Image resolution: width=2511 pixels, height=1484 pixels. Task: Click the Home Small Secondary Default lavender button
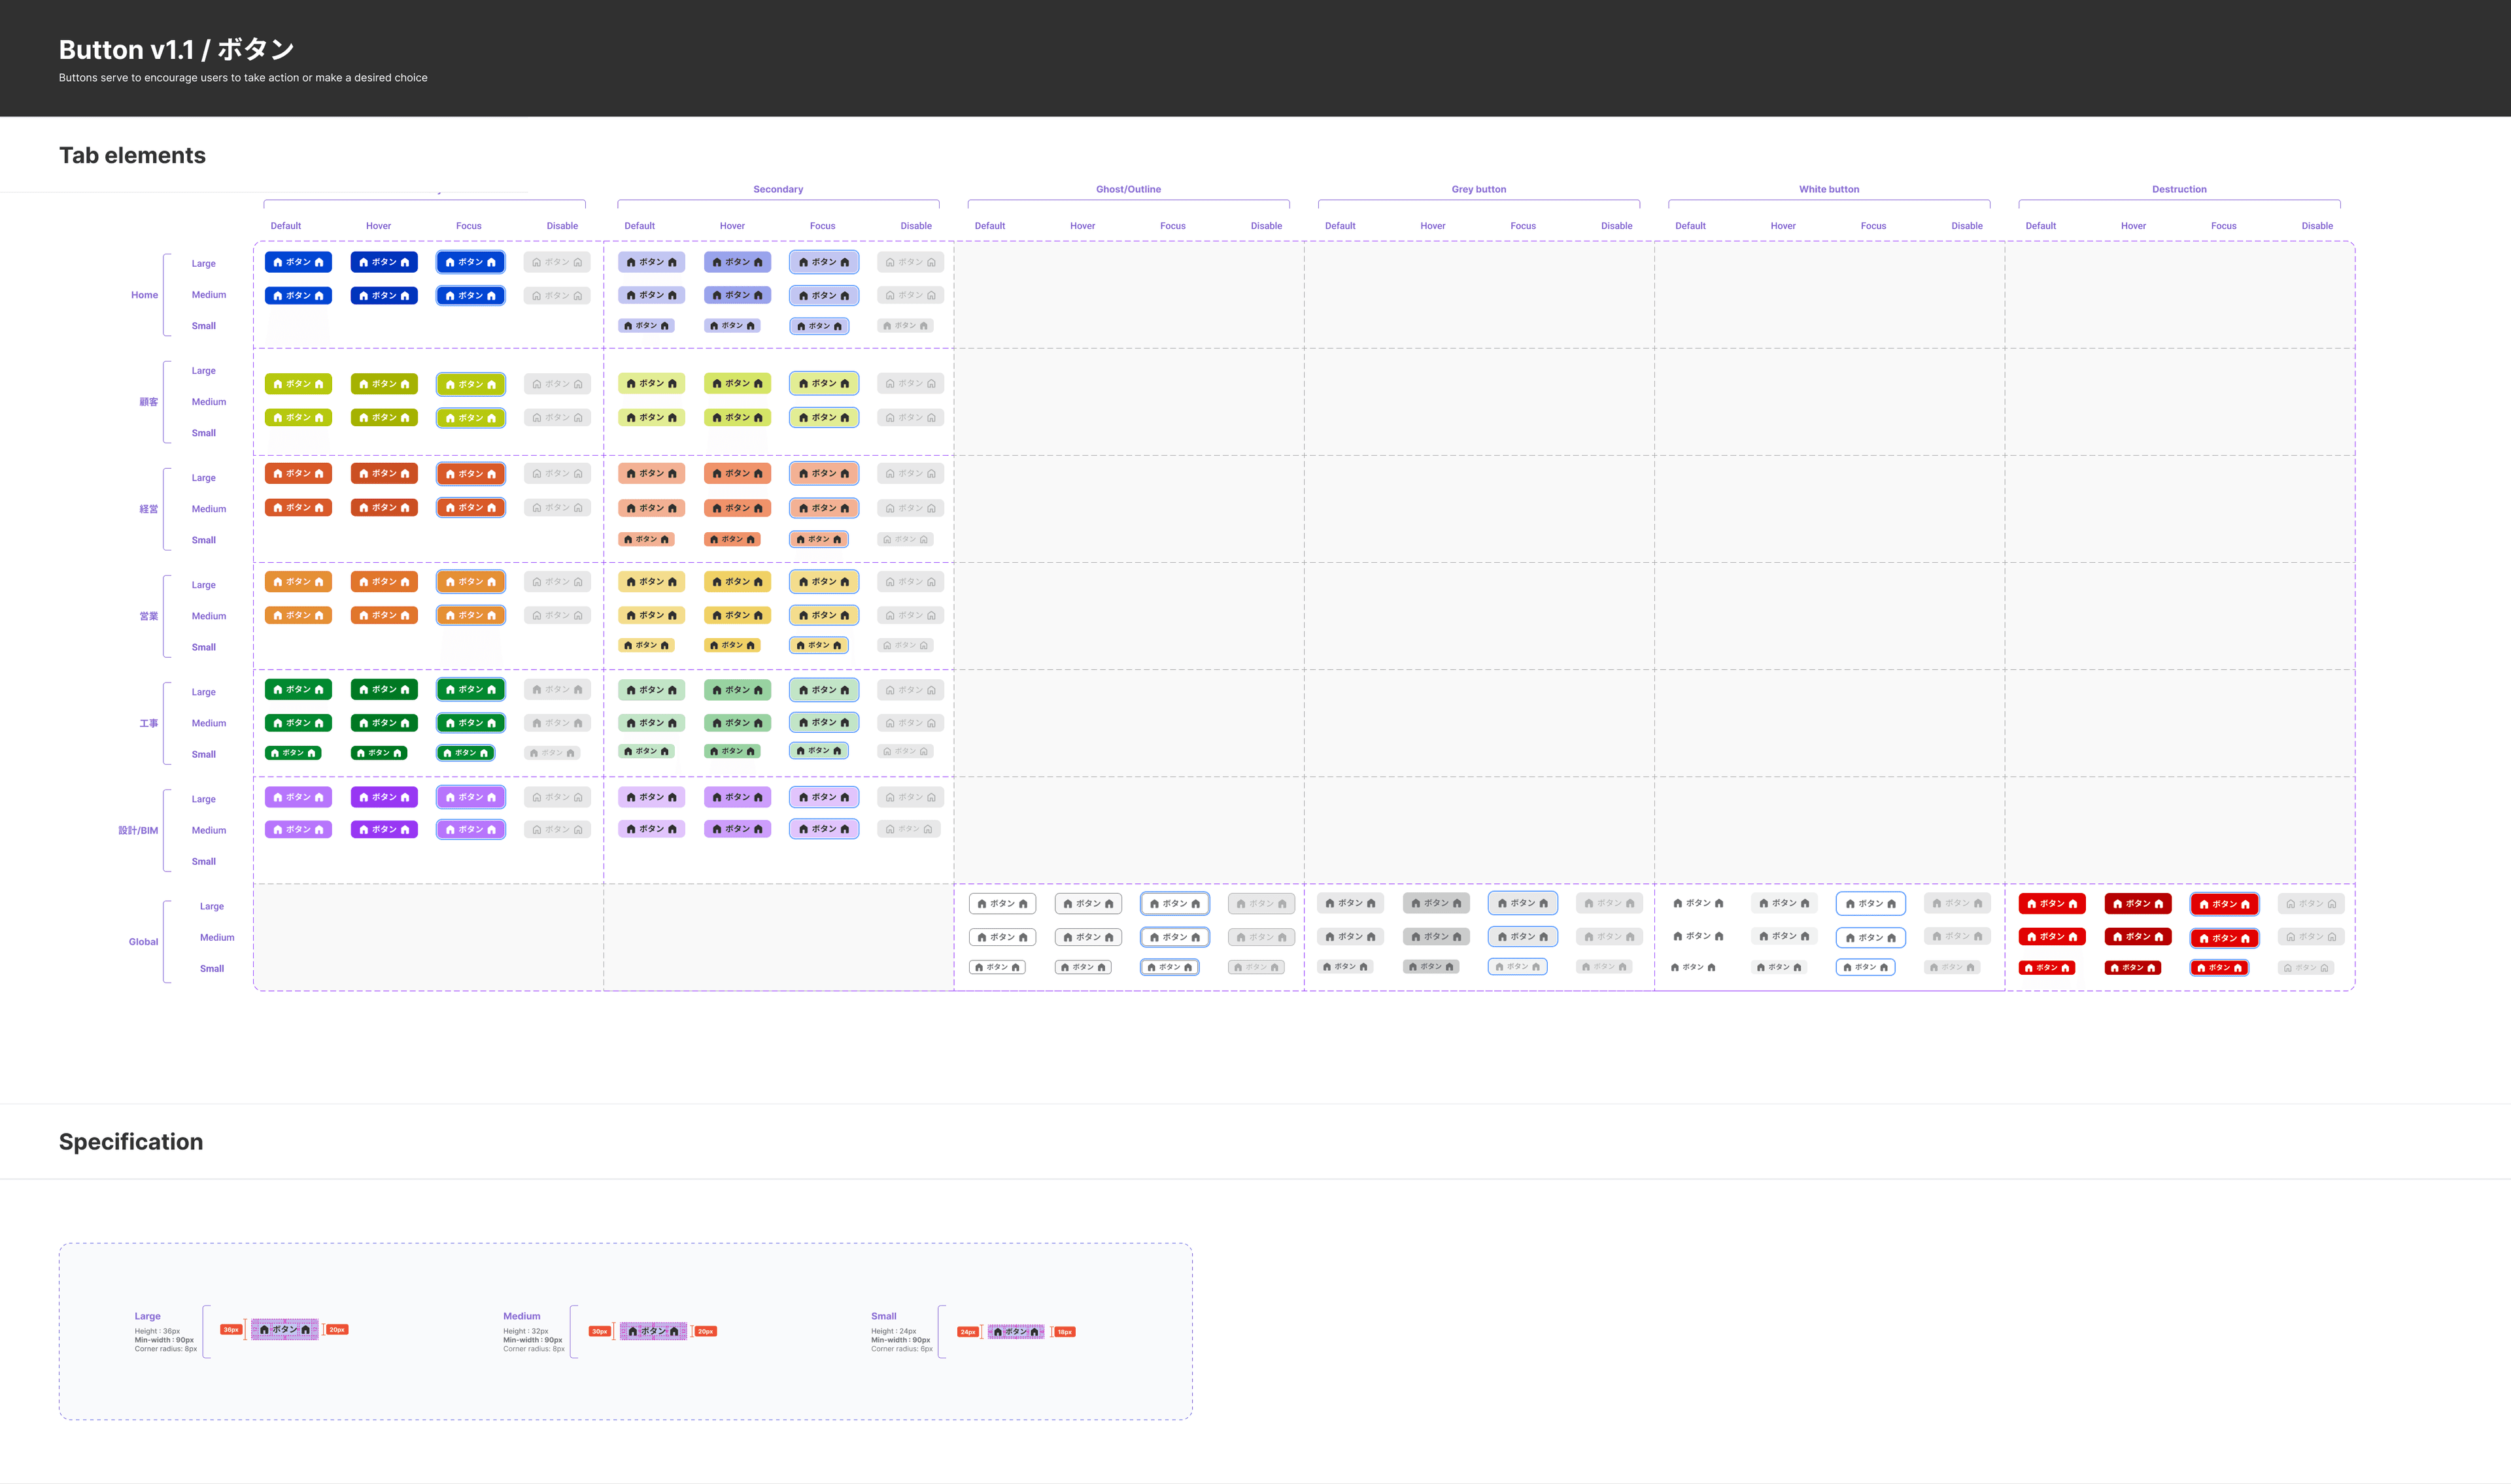(646, 326)
